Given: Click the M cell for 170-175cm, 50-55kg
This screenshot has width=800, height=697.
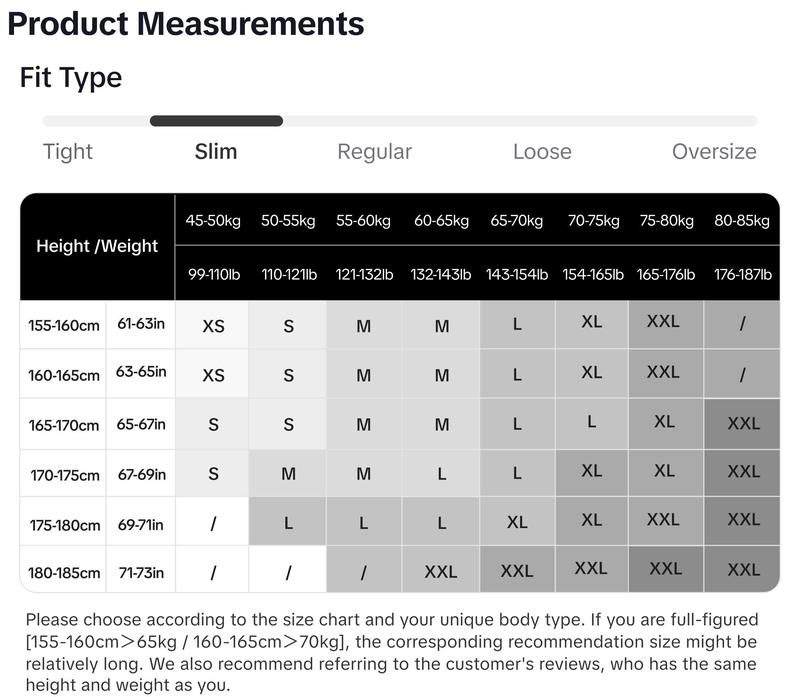Looking at the screenshot, I should click(x=288, y=474).
